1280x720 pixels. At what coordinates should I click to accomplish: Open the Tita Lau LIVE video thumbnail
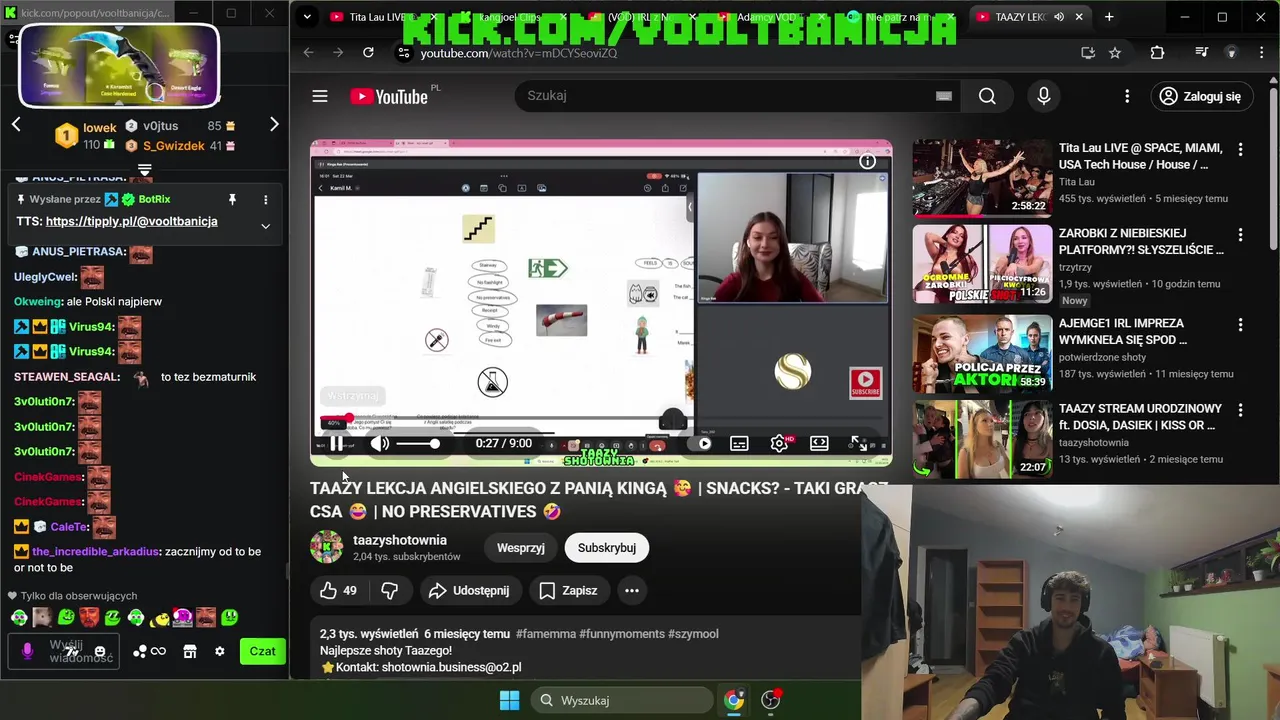coord(982,178)
